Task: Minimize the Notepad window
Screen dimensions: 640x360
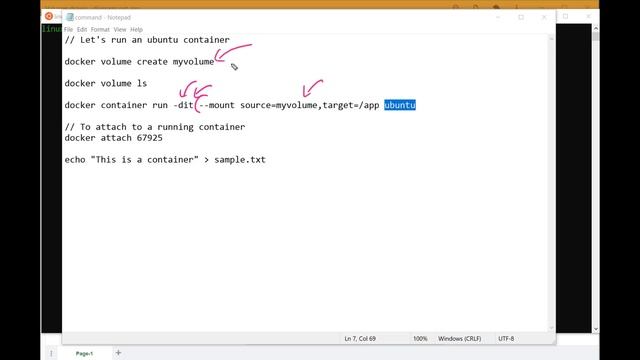Action: (x=498, y=17)
